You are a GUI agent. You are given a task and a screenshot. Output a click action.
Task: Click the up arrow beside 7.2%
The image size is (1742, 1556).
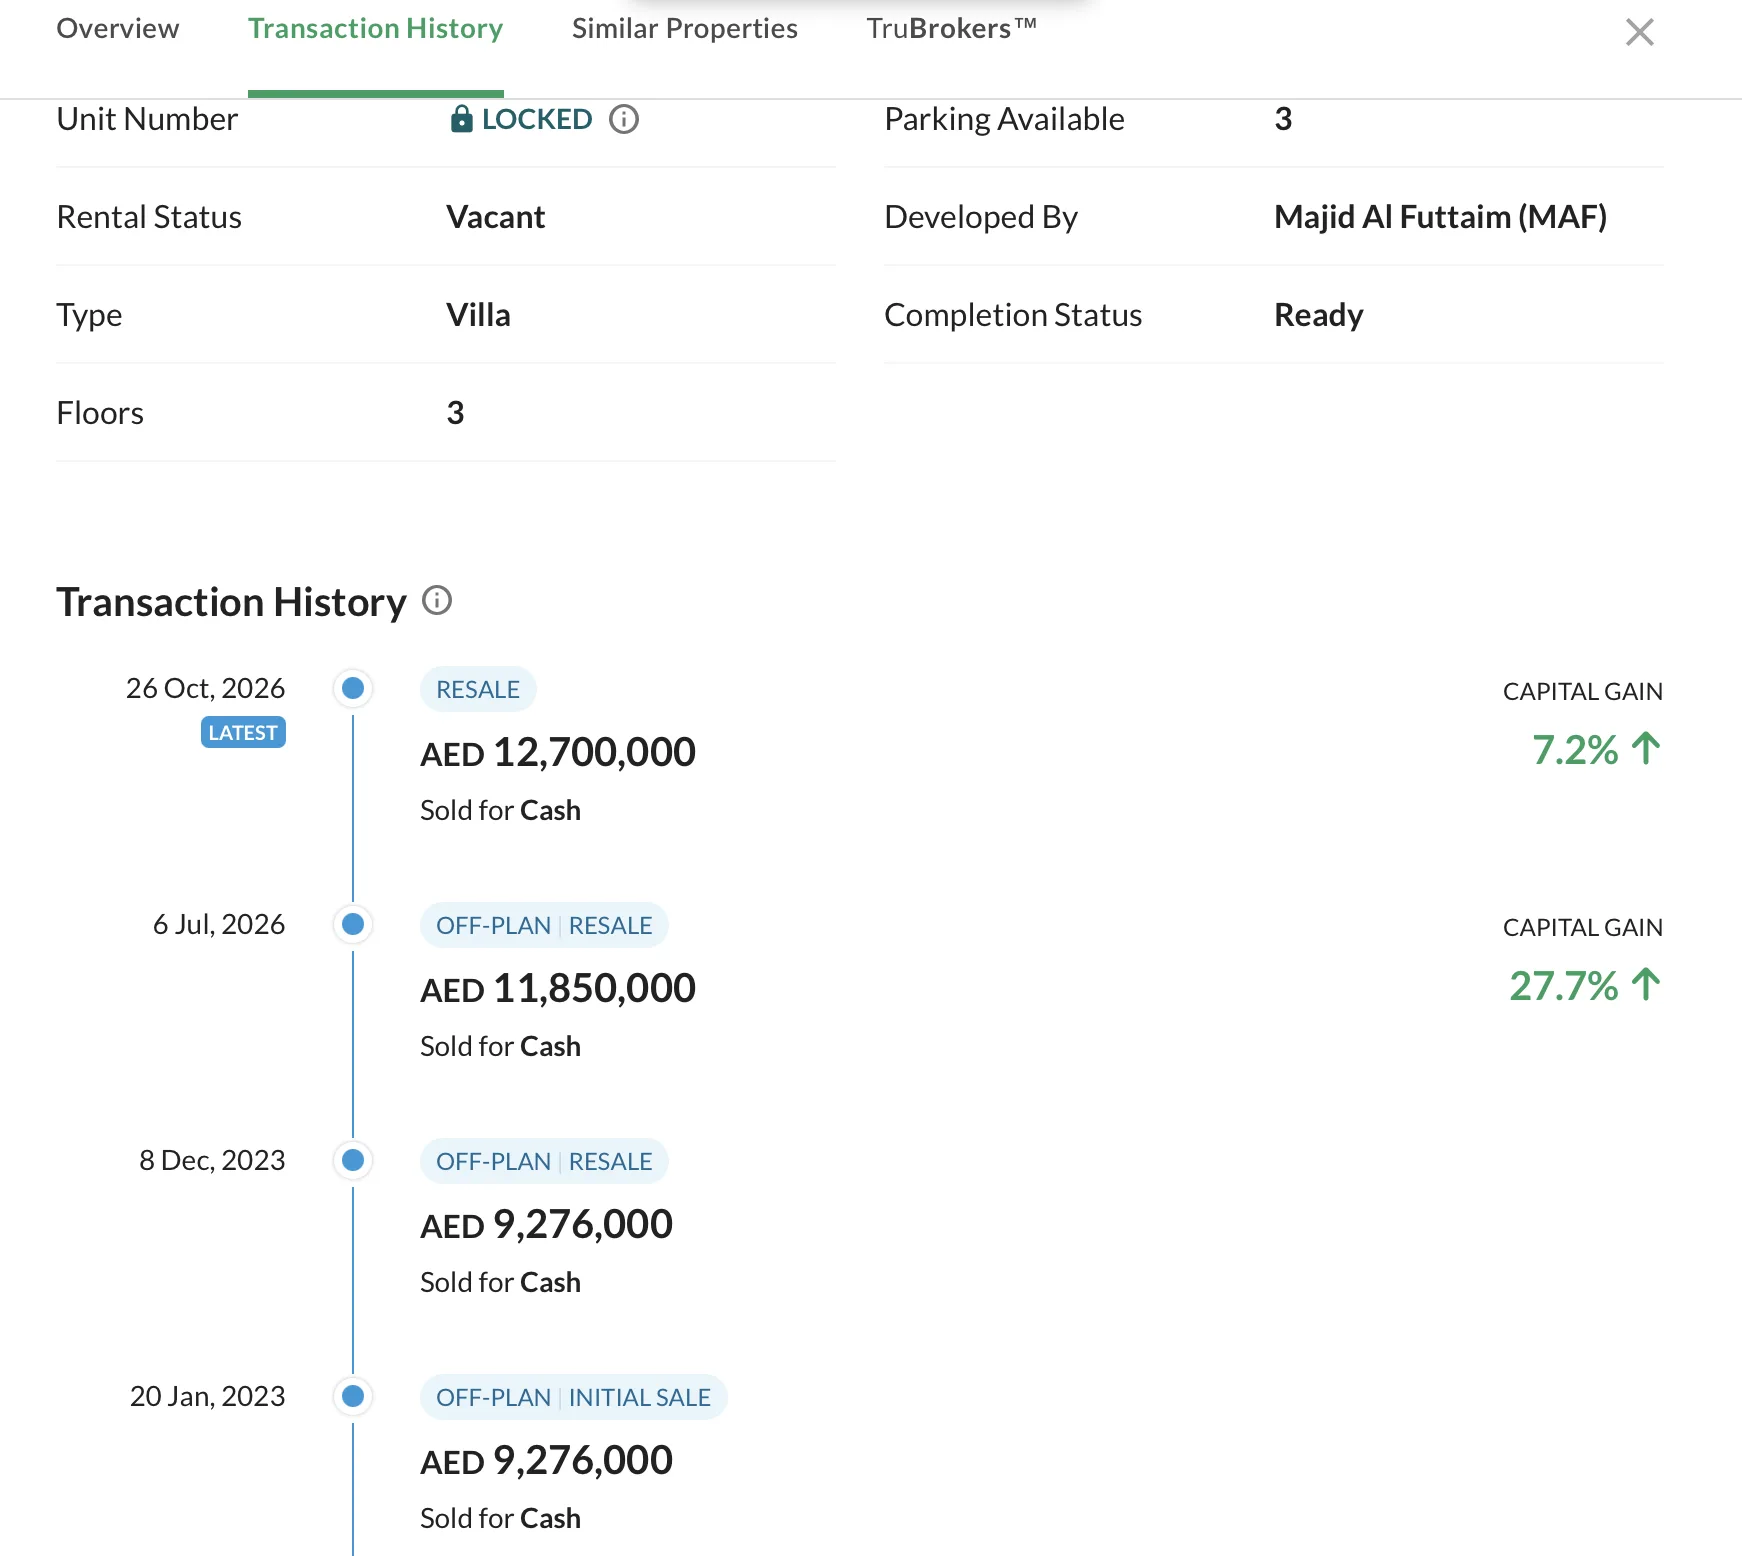[x=1646, y=748]
